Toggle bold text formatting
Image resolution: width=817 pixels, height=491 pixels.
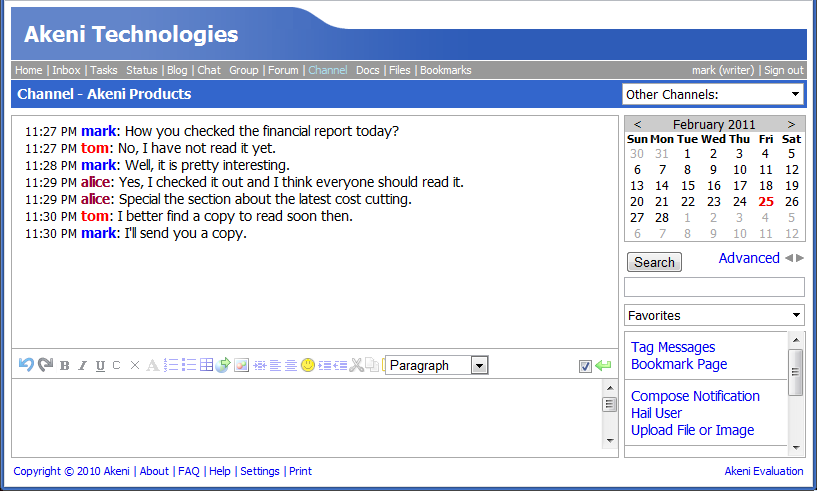65,365
